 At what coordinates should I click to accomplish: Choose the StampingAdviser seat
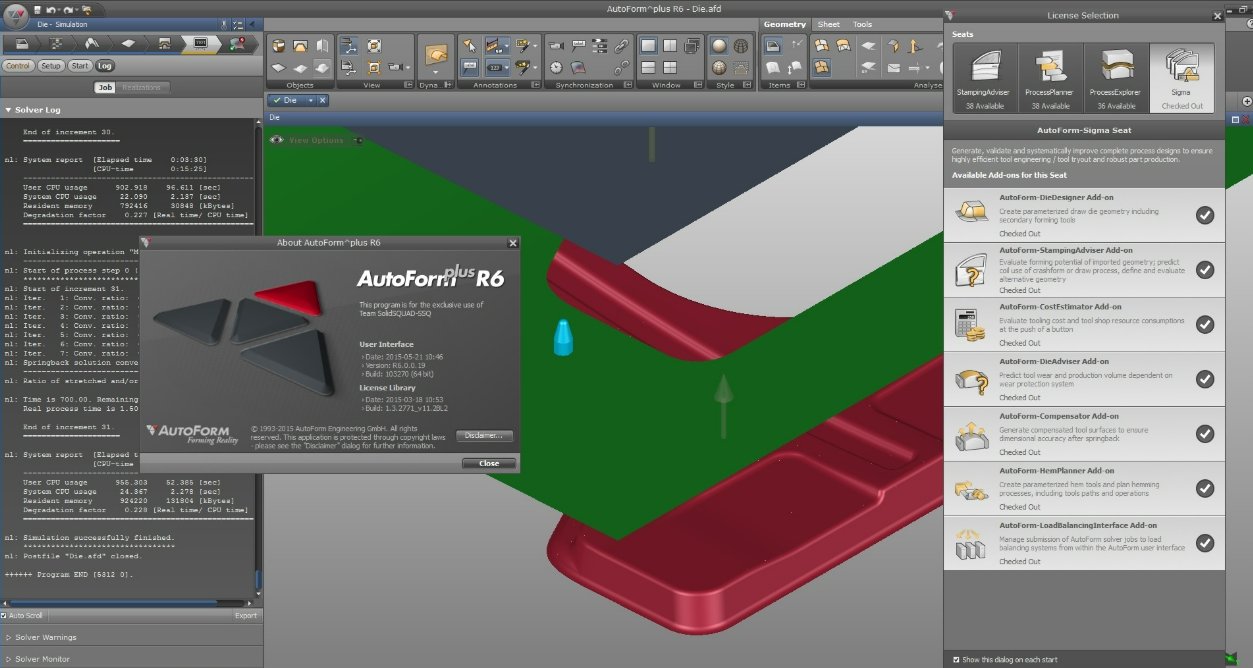985,78
